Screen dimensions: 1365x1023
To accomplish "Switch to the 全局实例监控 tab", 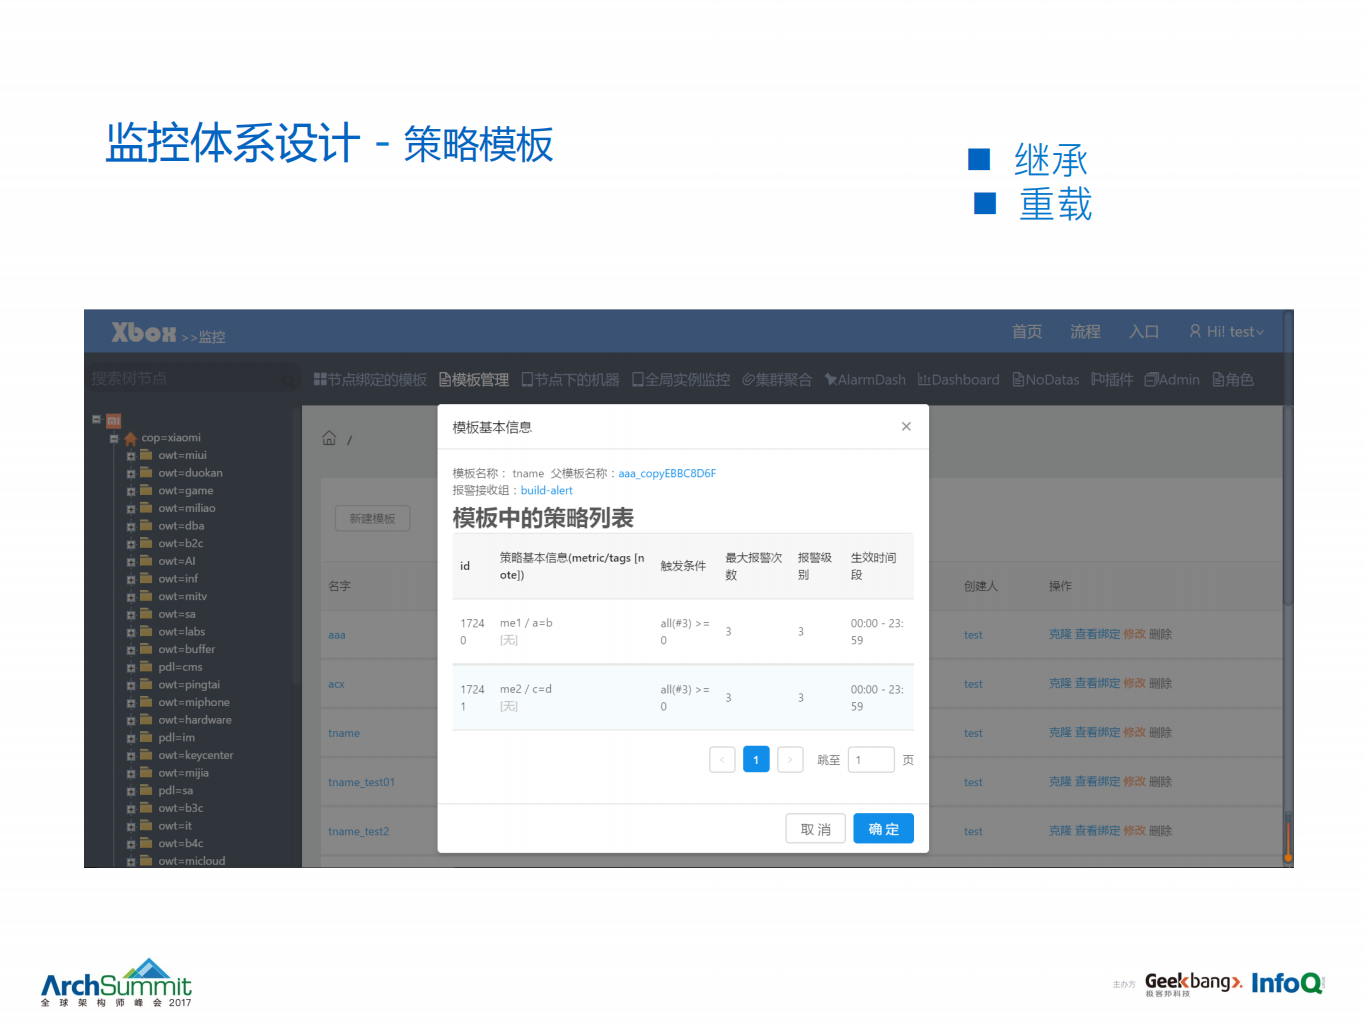I will [681, 379].
